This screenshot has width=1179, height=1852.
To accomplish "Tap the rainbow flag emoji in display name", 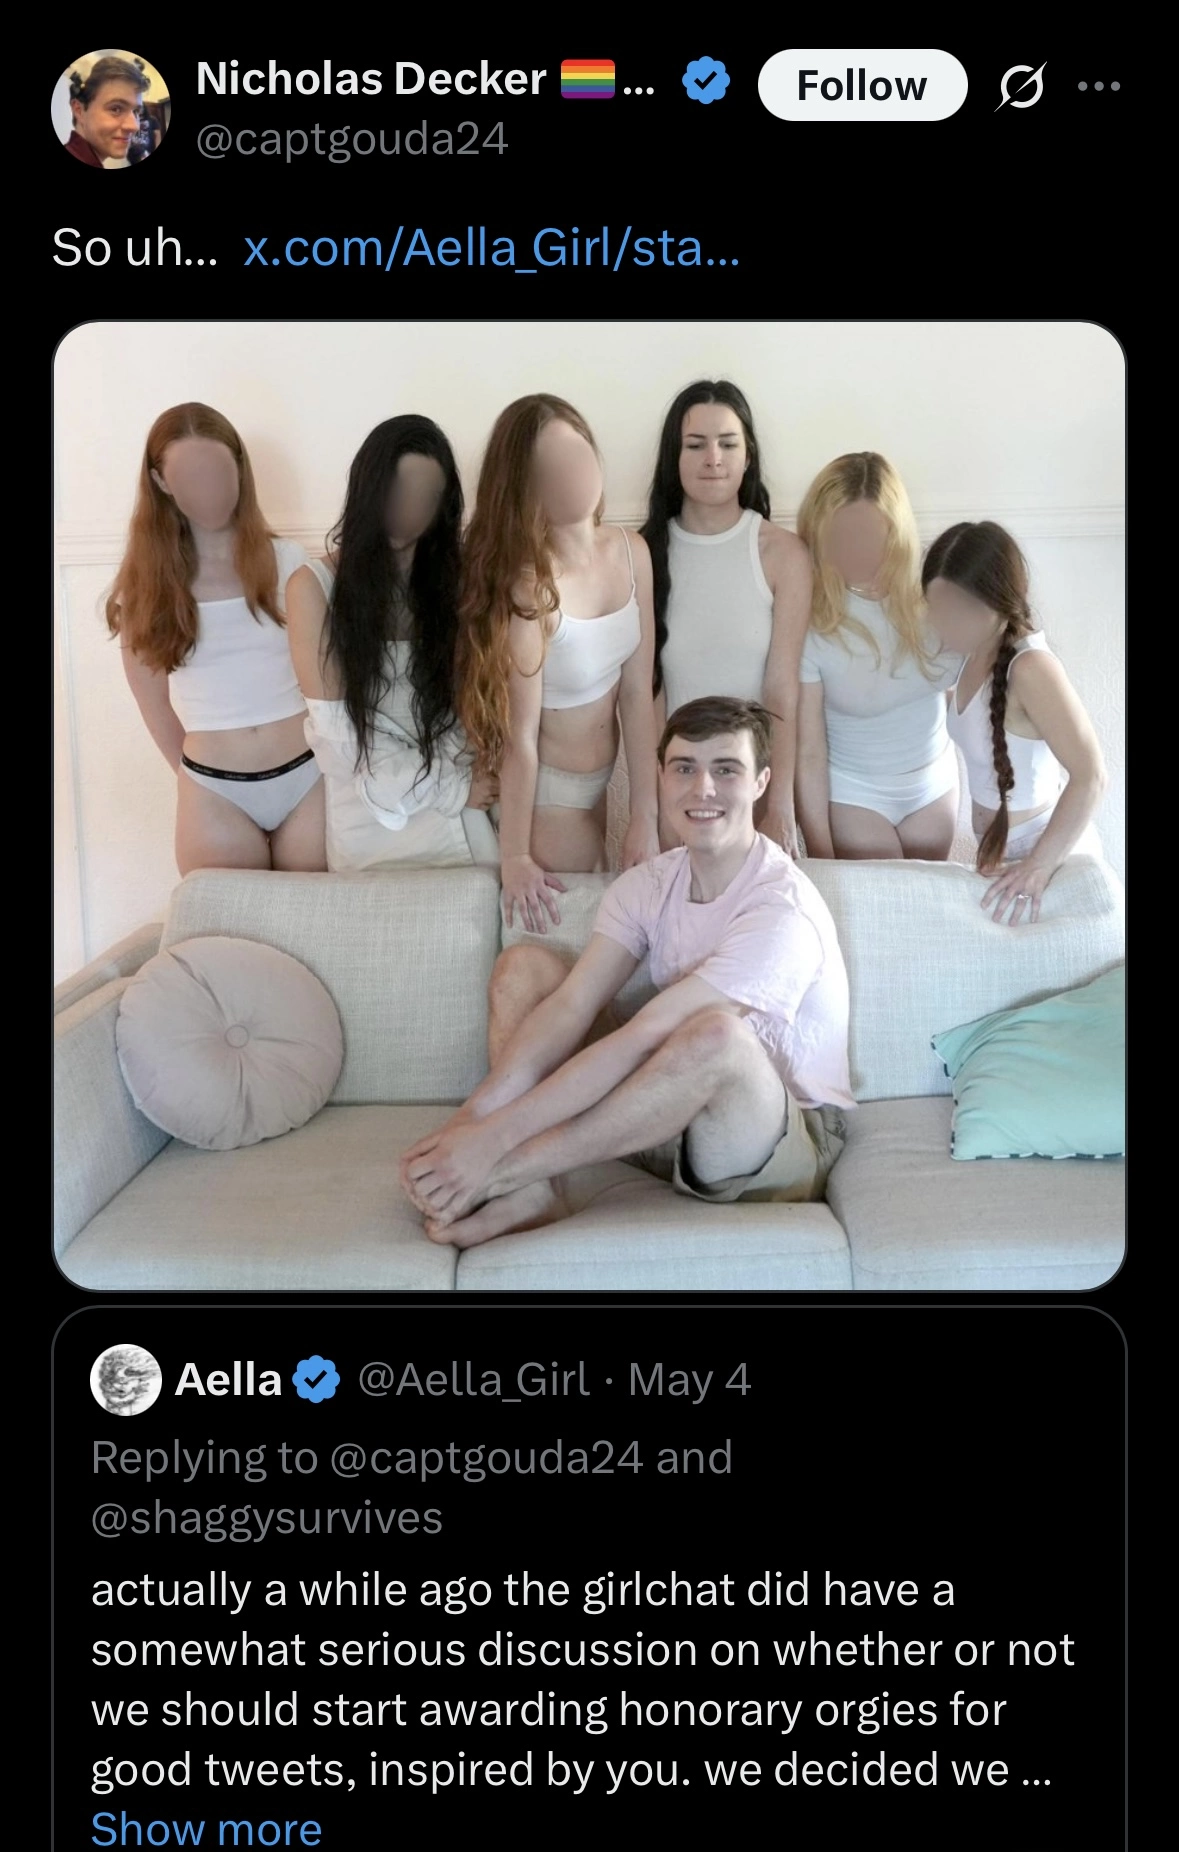I will tap(587, 79).
